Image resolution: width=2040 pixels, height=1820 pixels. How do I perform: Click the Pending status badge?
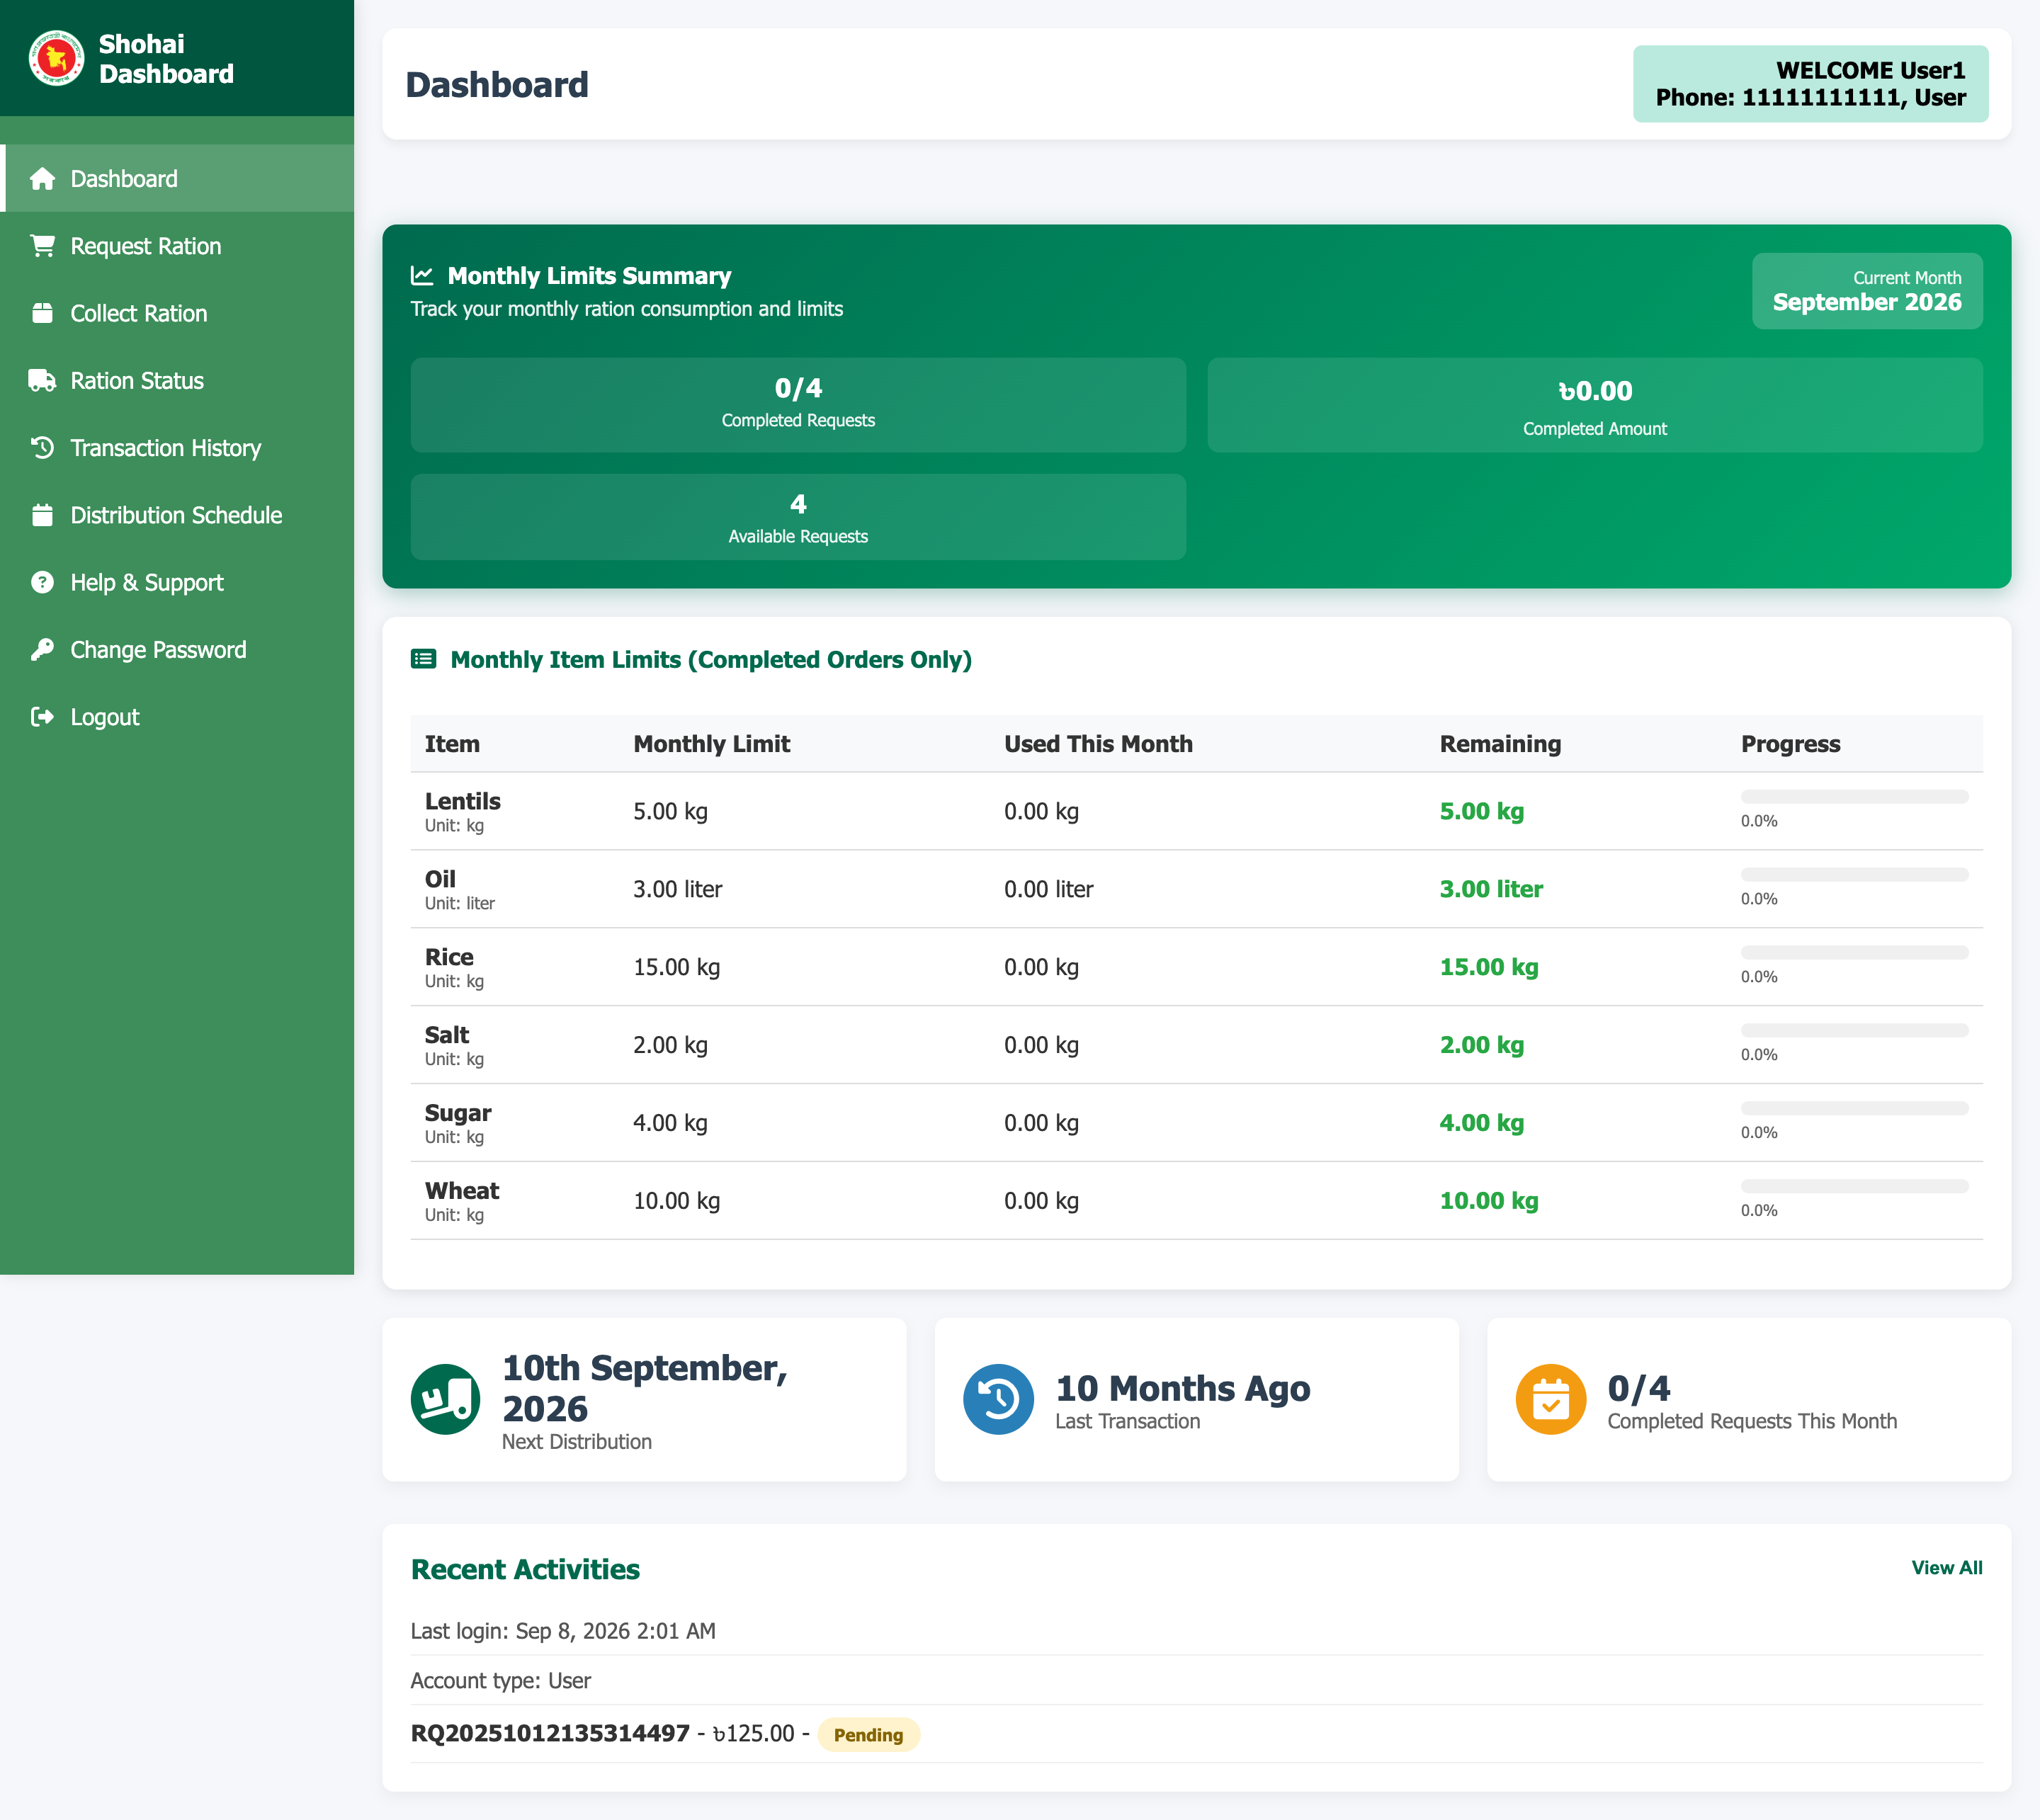(x=868, y=1735)
